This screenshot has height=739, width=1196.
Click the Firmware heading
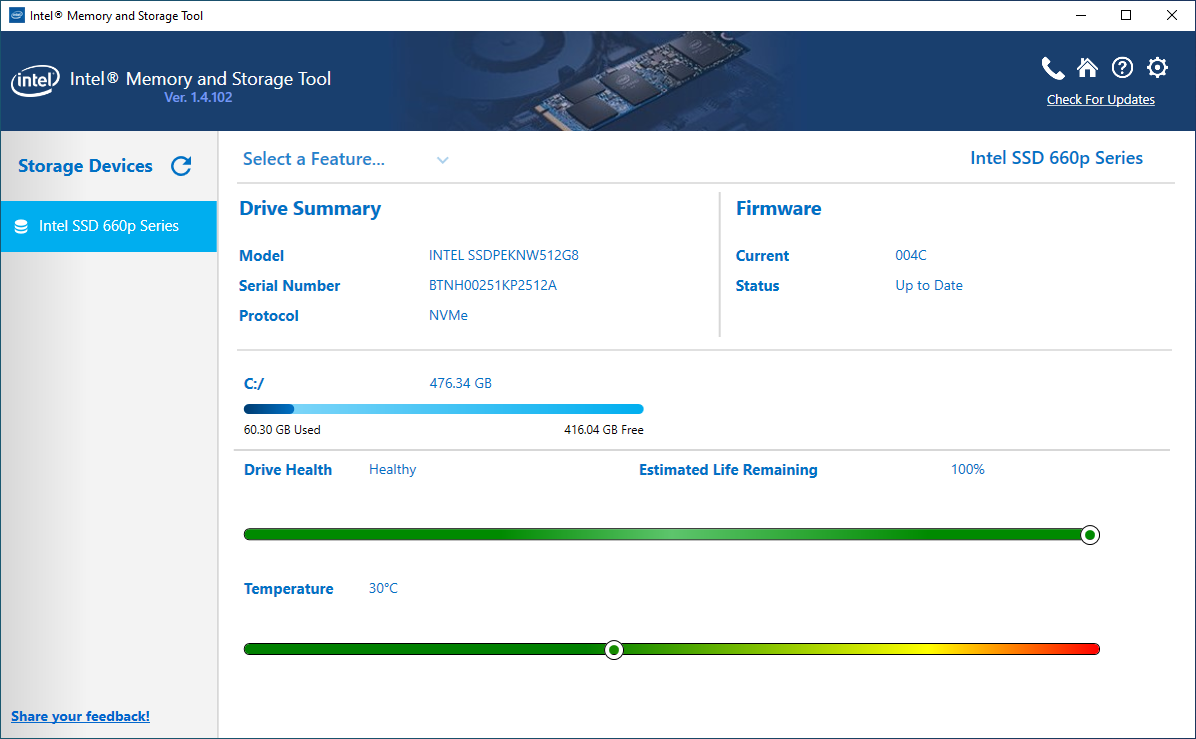[778, 209]
